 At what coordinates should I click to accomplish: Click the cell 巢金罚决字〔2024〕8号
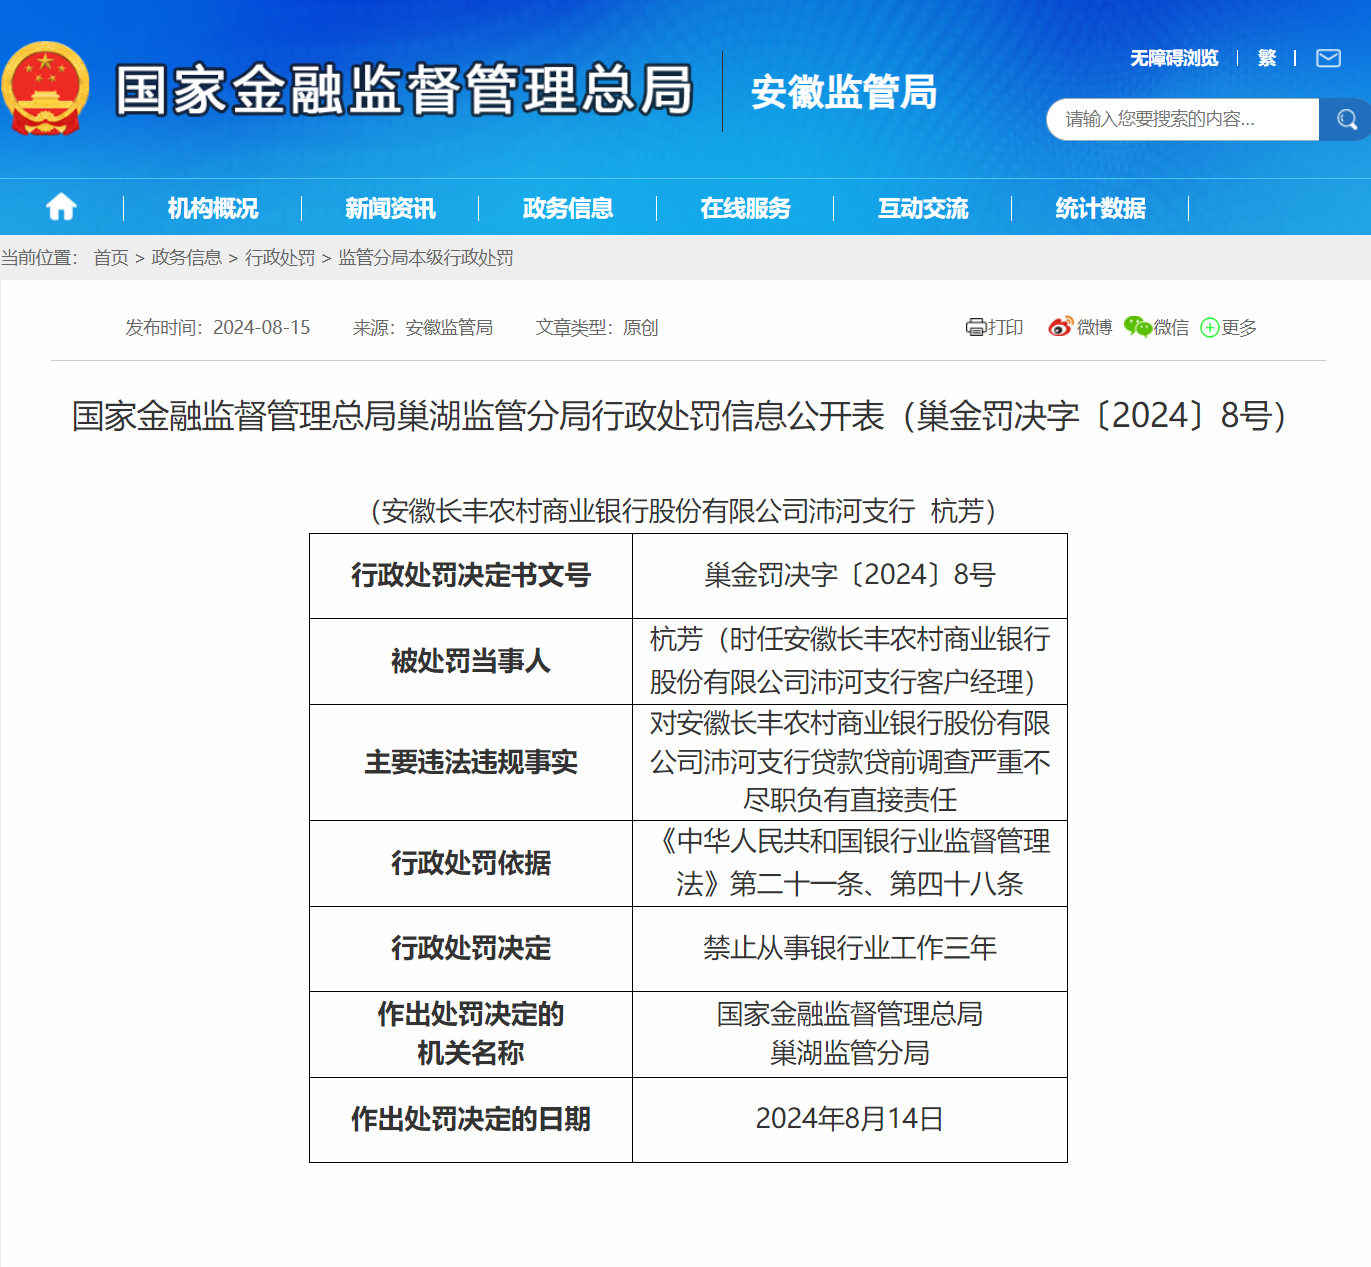click(850, 576)
